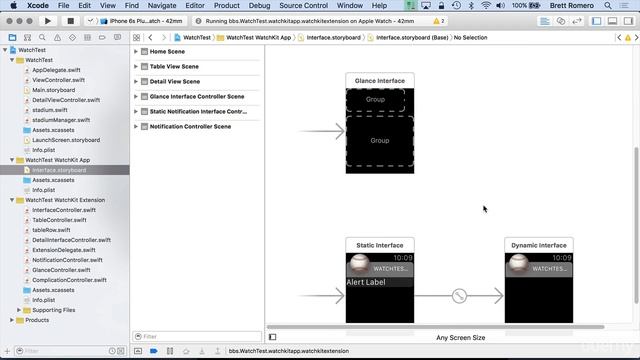Expand the Notification Controller Scene

136,127
